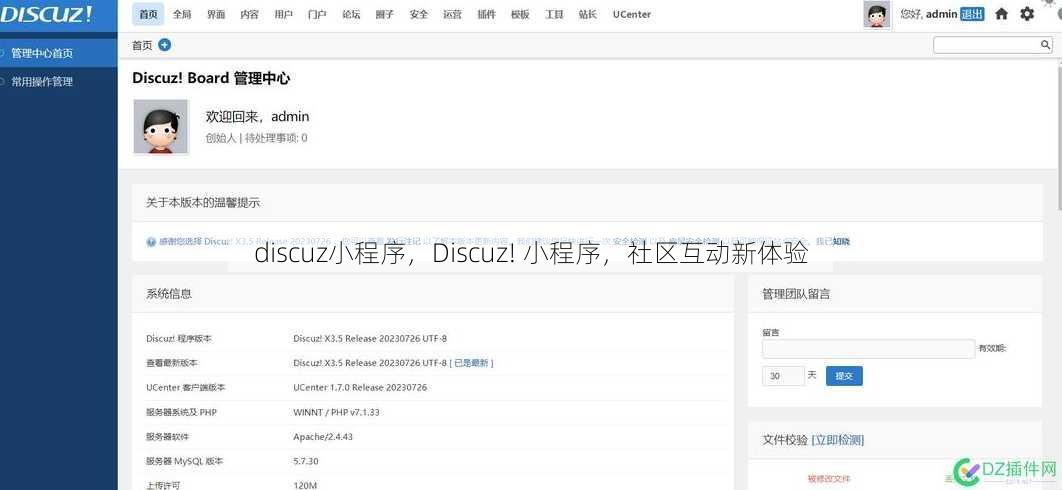
Task: Click the 管理团队留言 section heading
Action: 796,293
